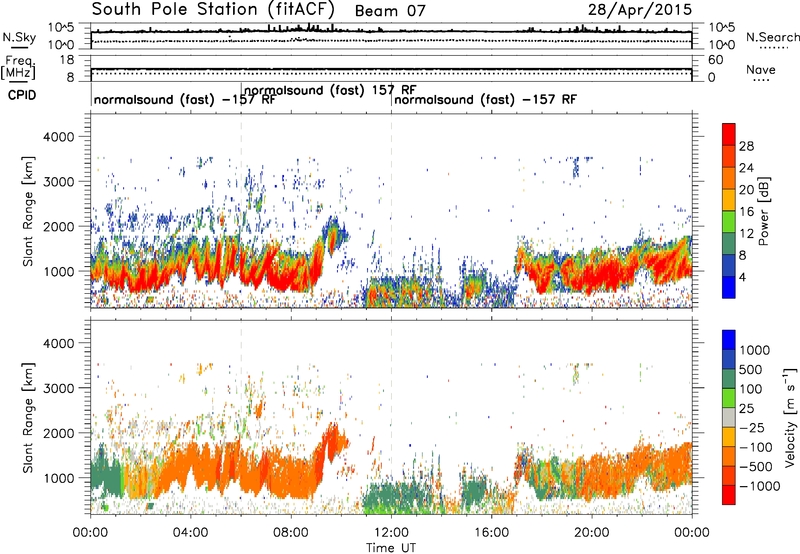This screenshot has width=800, height=554.
Task: Click the N.Search legend label
Action: pos(772,37)
